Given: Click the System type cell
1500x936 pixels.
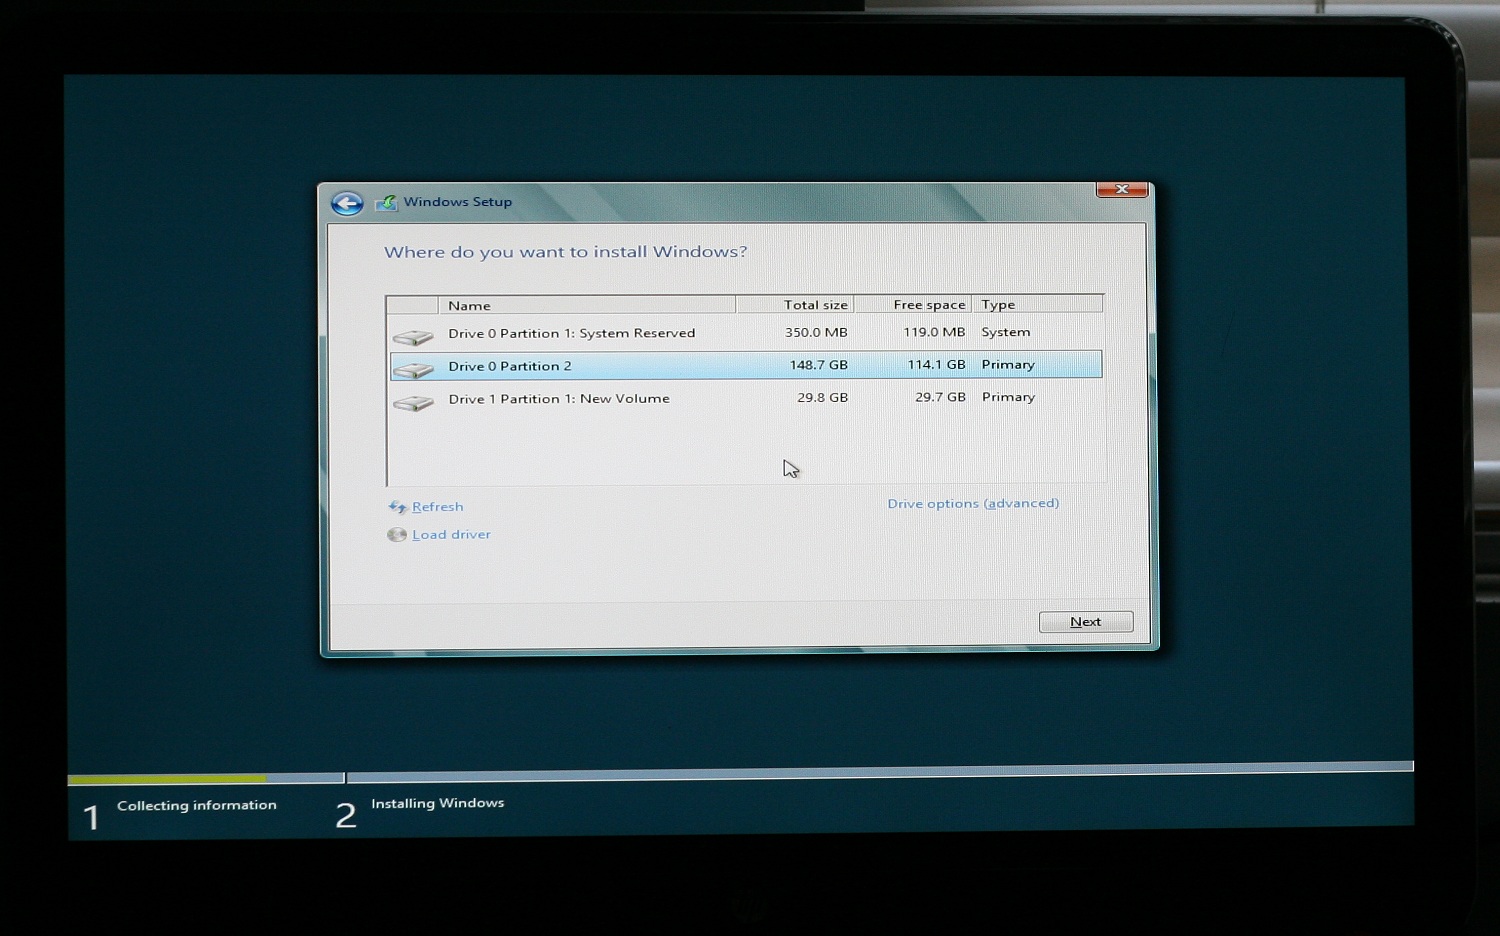Looking at the screenshot, I should [1005, 332].
